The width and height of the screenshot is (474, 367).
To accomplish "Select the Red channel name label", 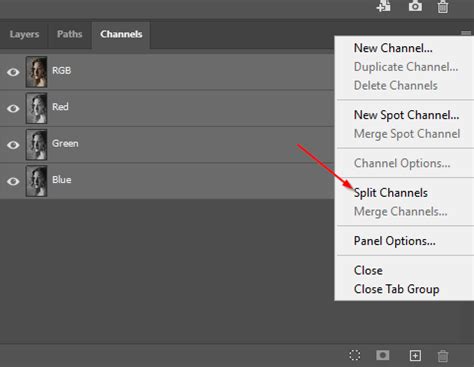I will point(60,107).
